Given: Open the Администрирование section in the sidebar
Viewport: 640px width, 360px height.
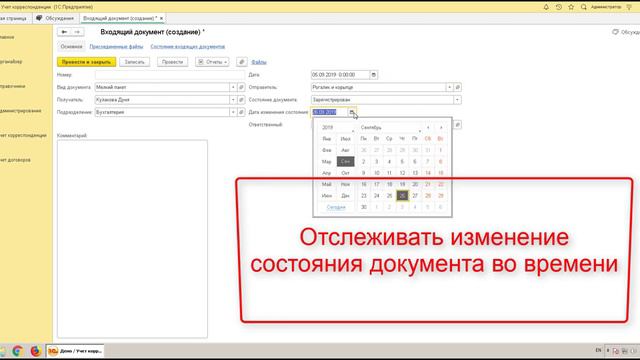Looking at the screenshot, I should [20, 111].
